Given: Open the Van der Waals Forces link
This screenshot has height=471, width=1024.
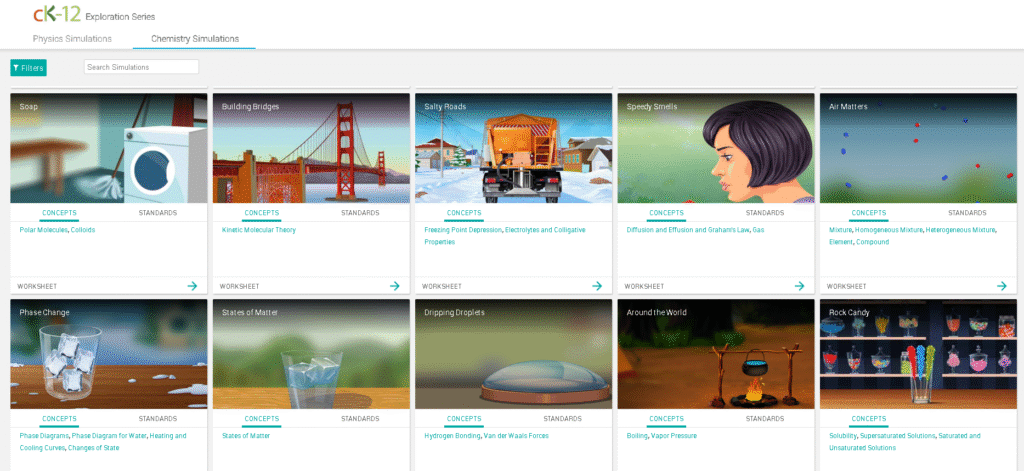Looking at the screenshot, I should 516,436.
